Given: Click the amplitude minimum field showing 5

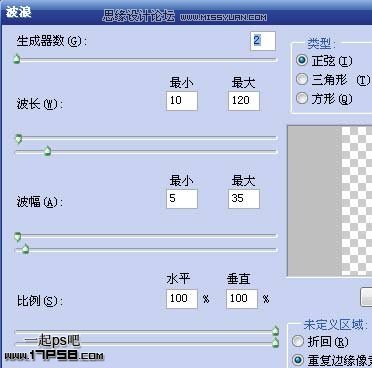Looking at the screenshot, I should [182, 199].
